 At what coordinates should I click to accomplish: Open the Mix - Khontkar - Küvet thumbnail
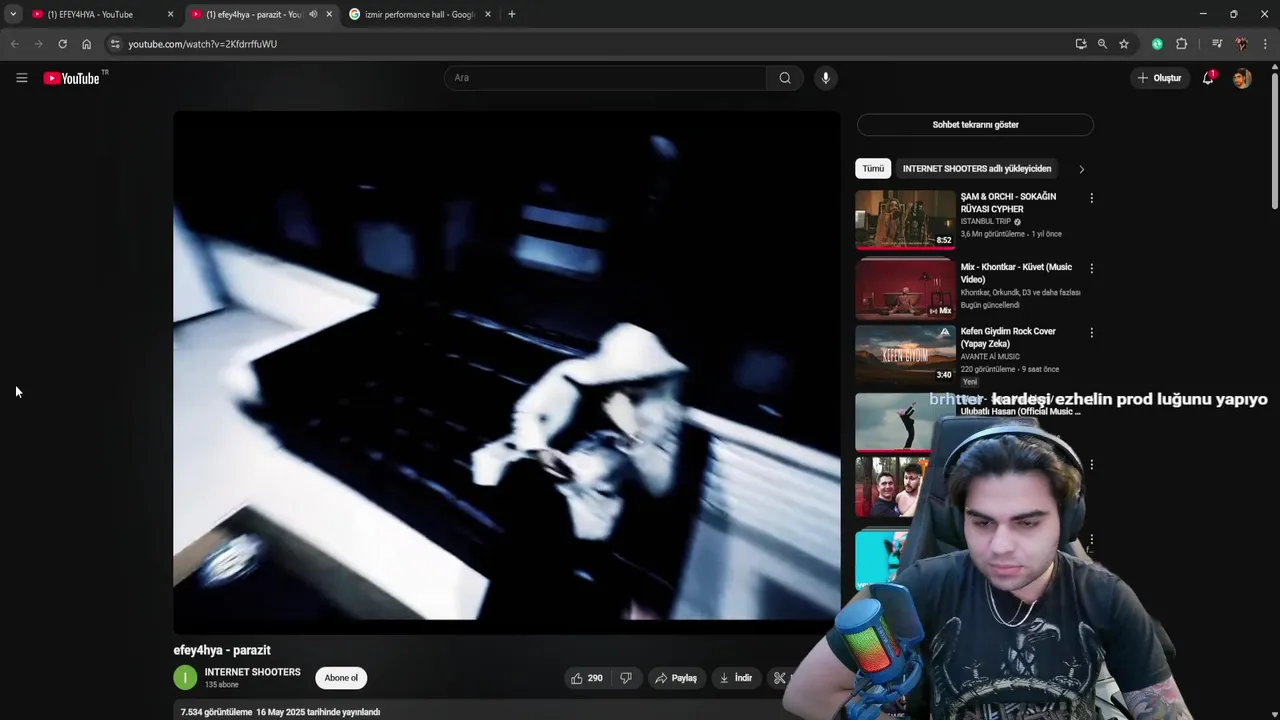(x=905, y=289)
